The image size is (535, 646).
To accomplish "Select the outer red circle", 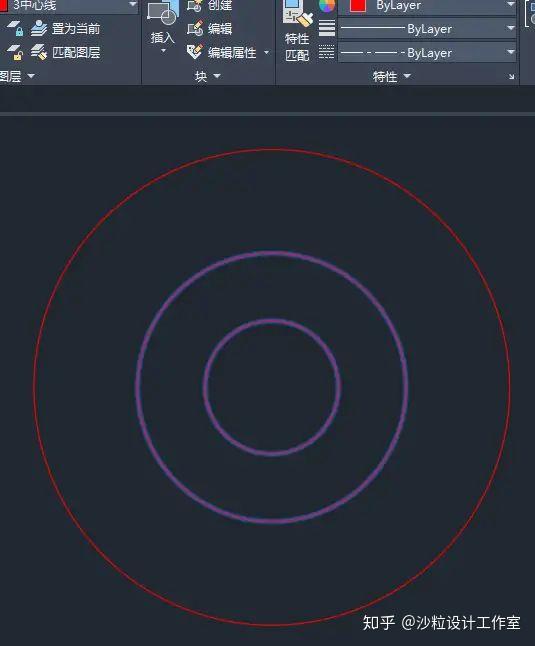I will coord(272,149).
